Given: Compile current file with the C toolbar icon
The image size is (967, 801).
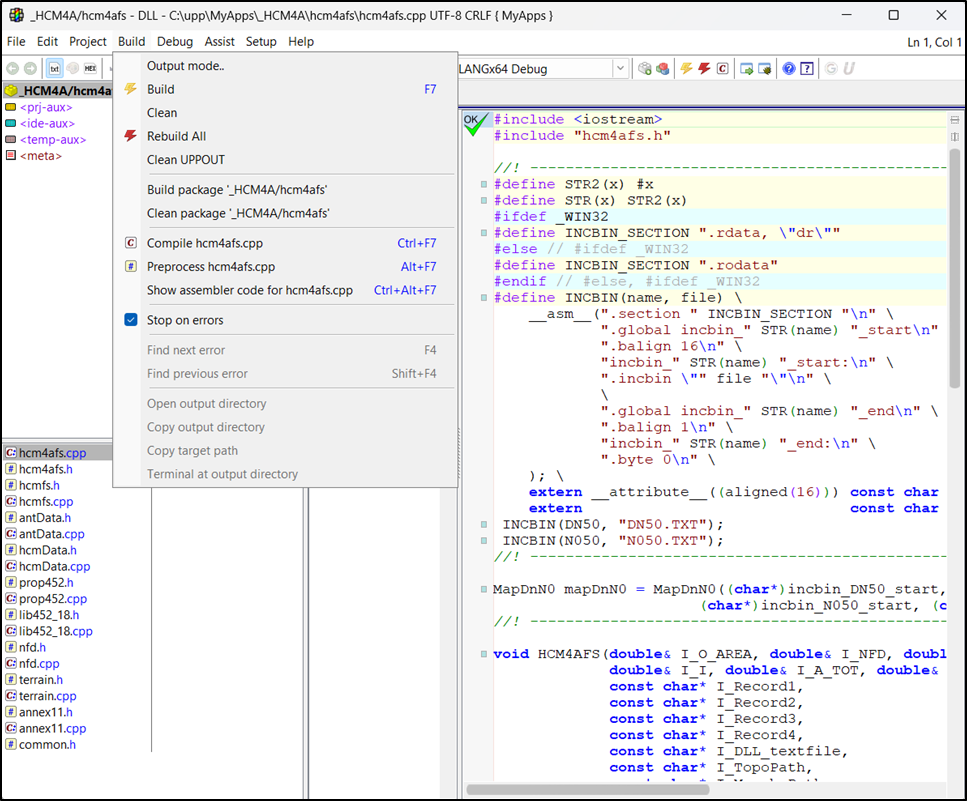Looking at the screenshot, I should coord(721,68).
